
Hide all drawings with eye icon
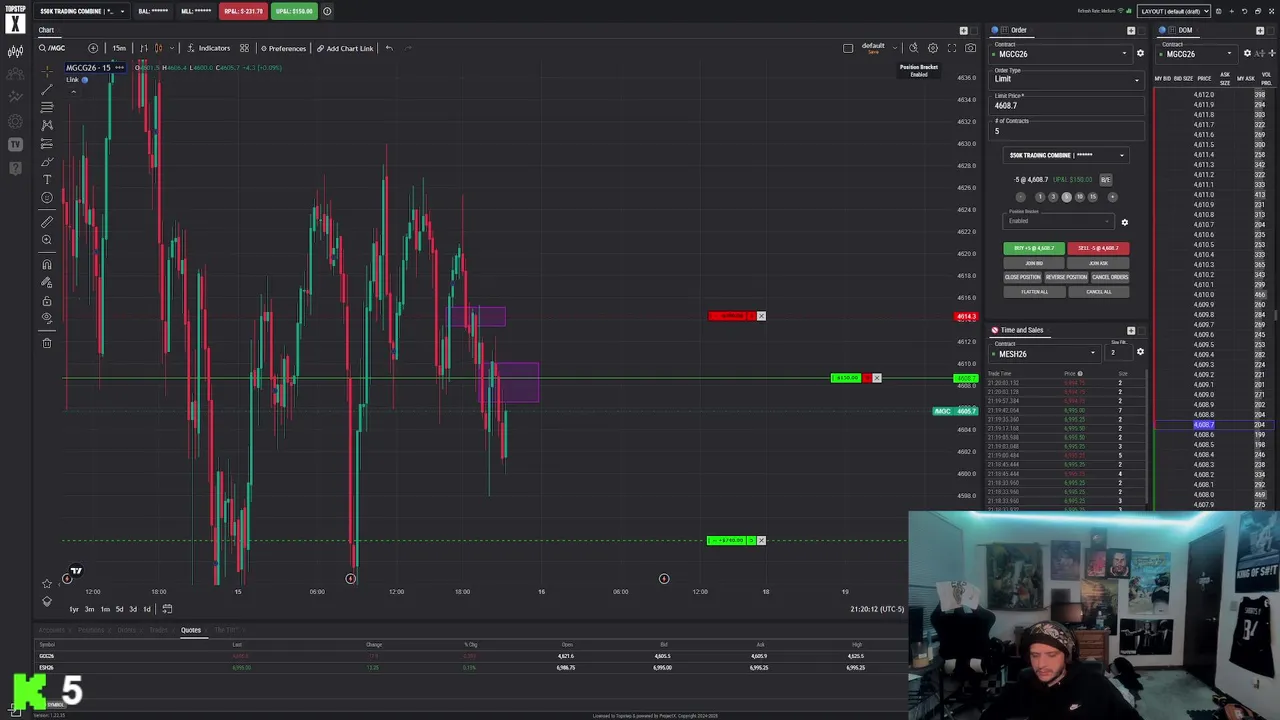(46, 318)
